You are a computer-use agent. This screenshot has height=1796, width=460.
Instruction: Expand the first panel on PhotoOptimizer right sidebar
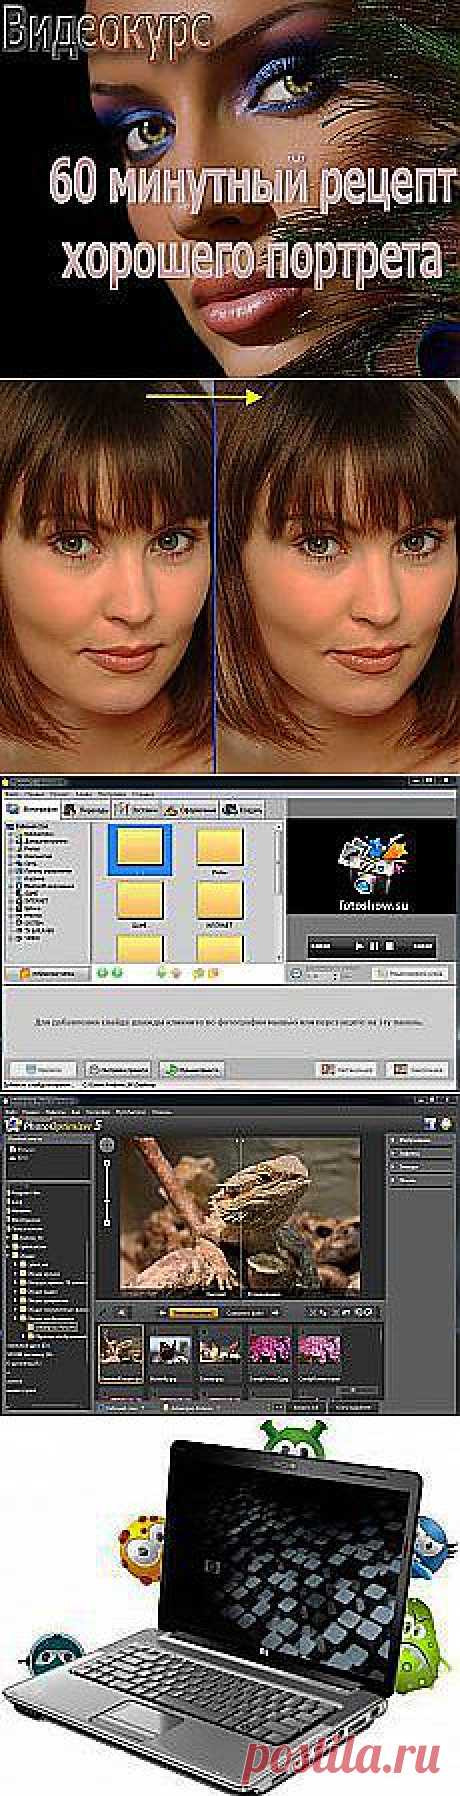tap(416, 1139)
